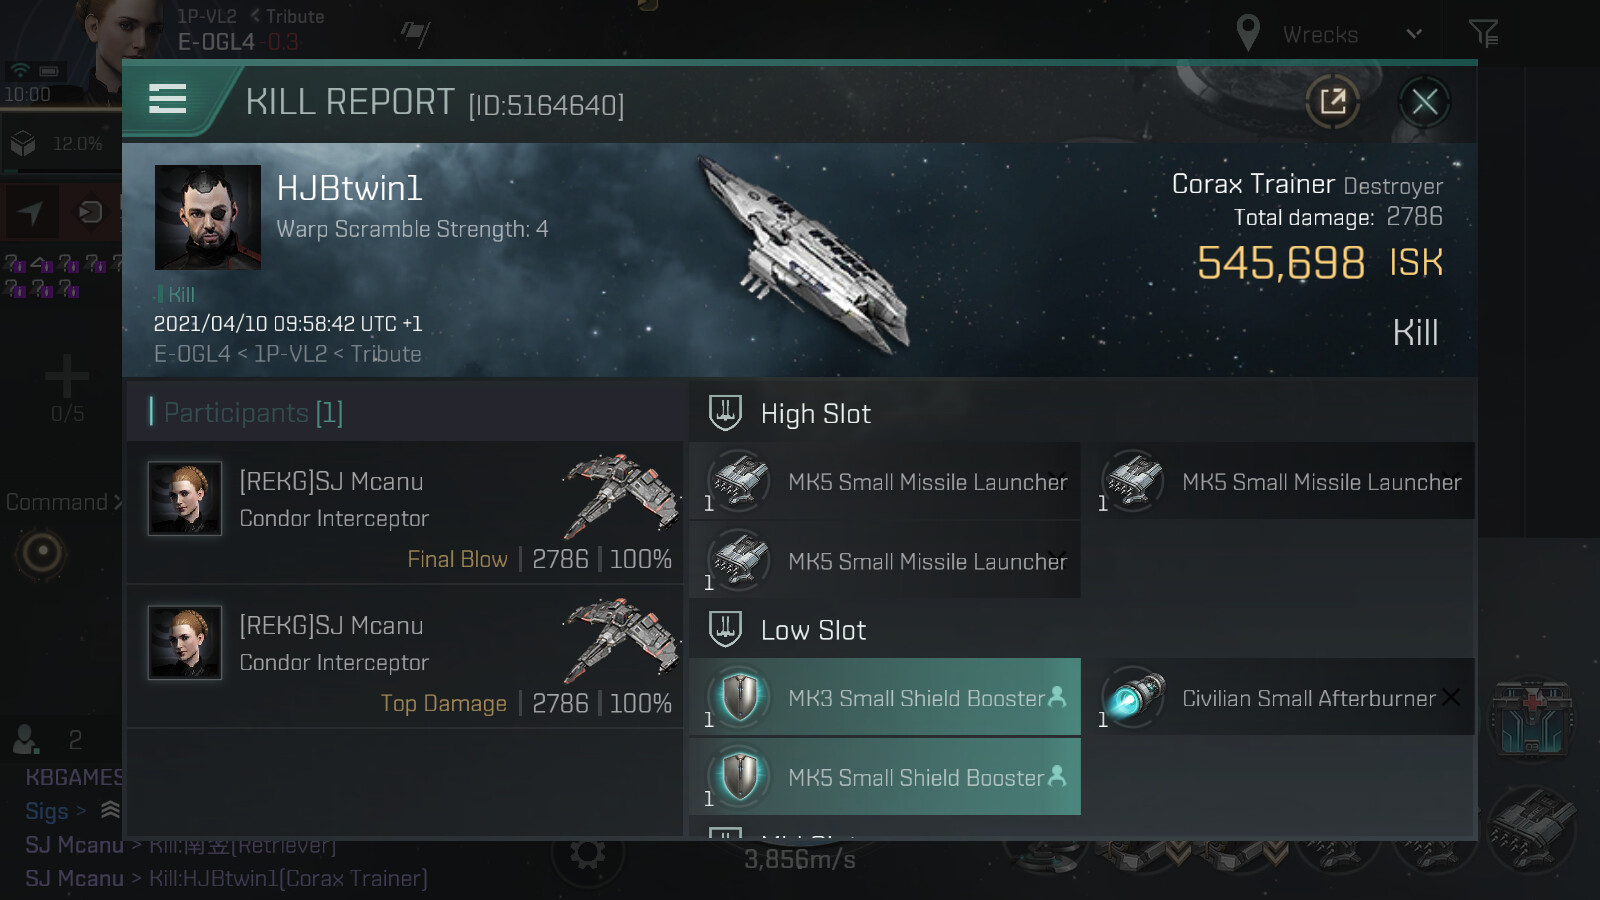
Task: Click the fleet members icon
Action: click(x=26, y=740)
